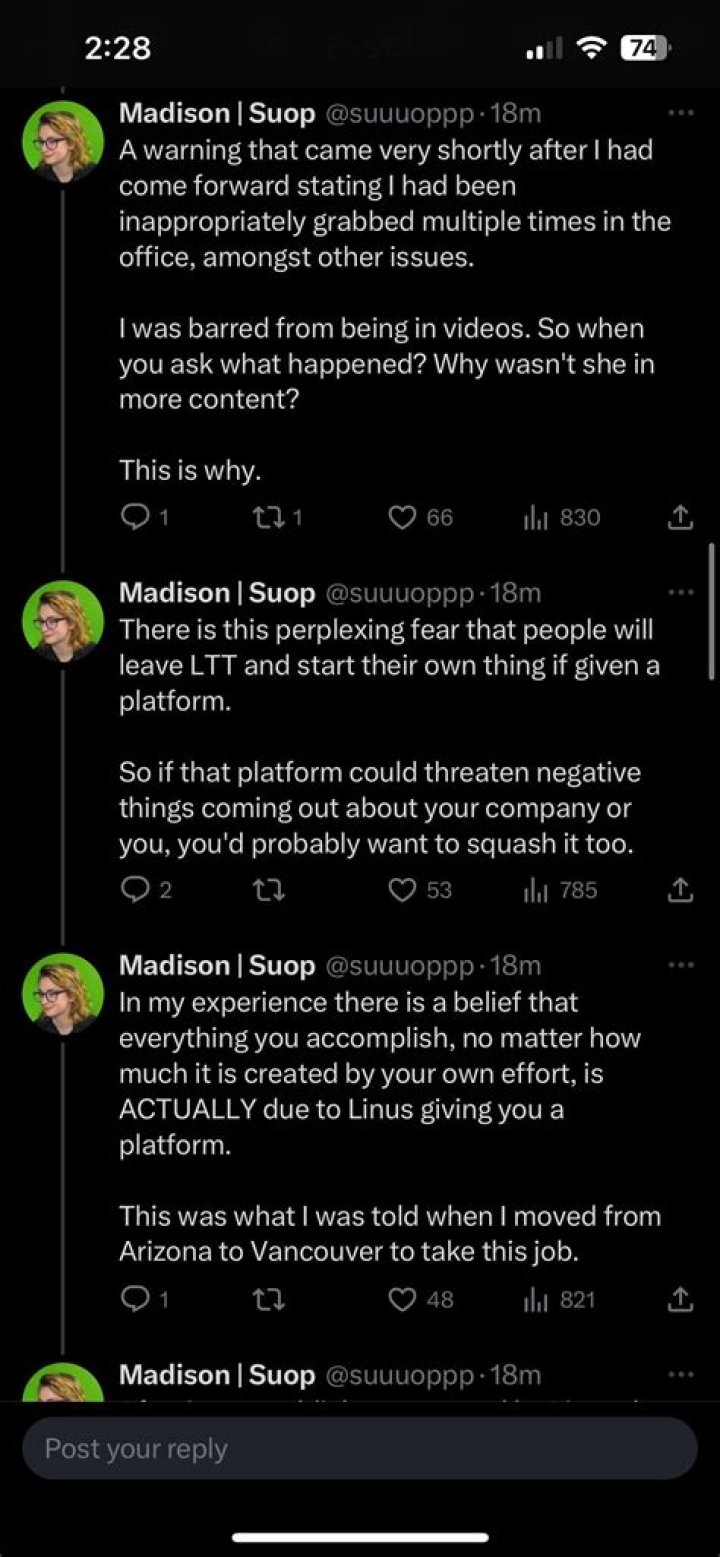
Task: Tap the profile avatar on the Linus tweet
Action: click(63, 993)
